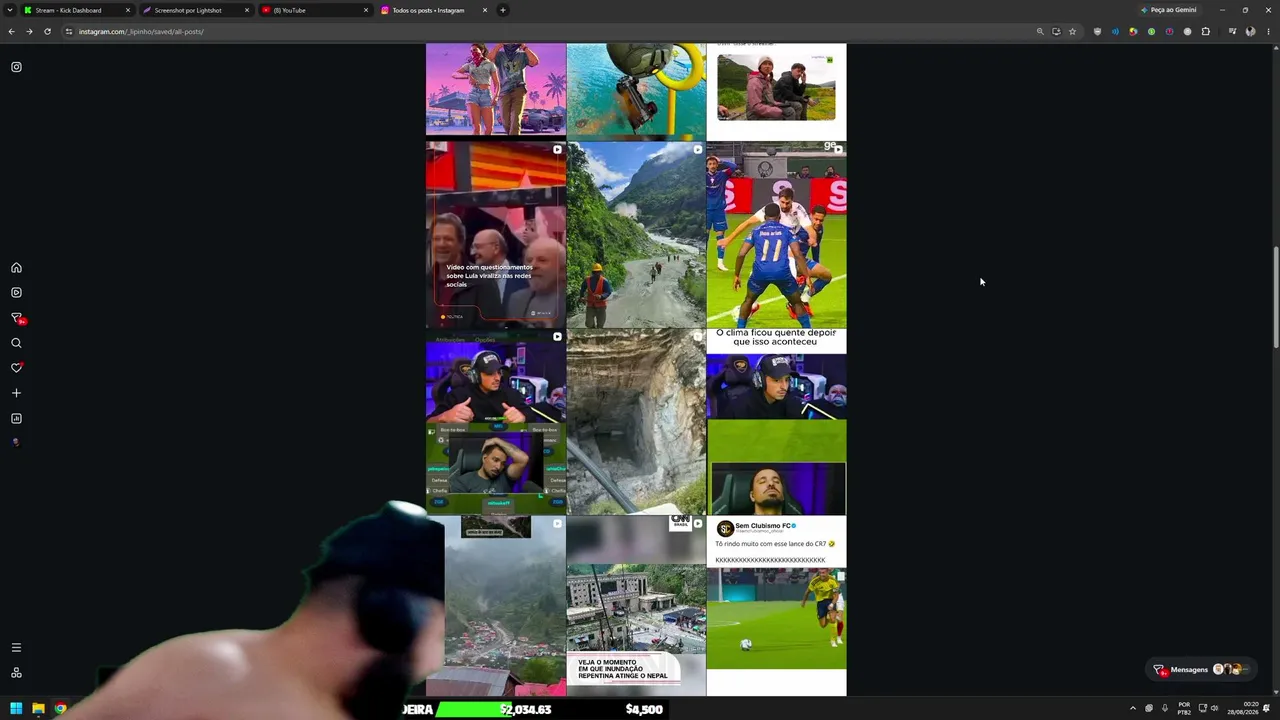Open Instagram search magnifier in sidebar
Screen dimensions: 1280x720
tap(16, 343)
